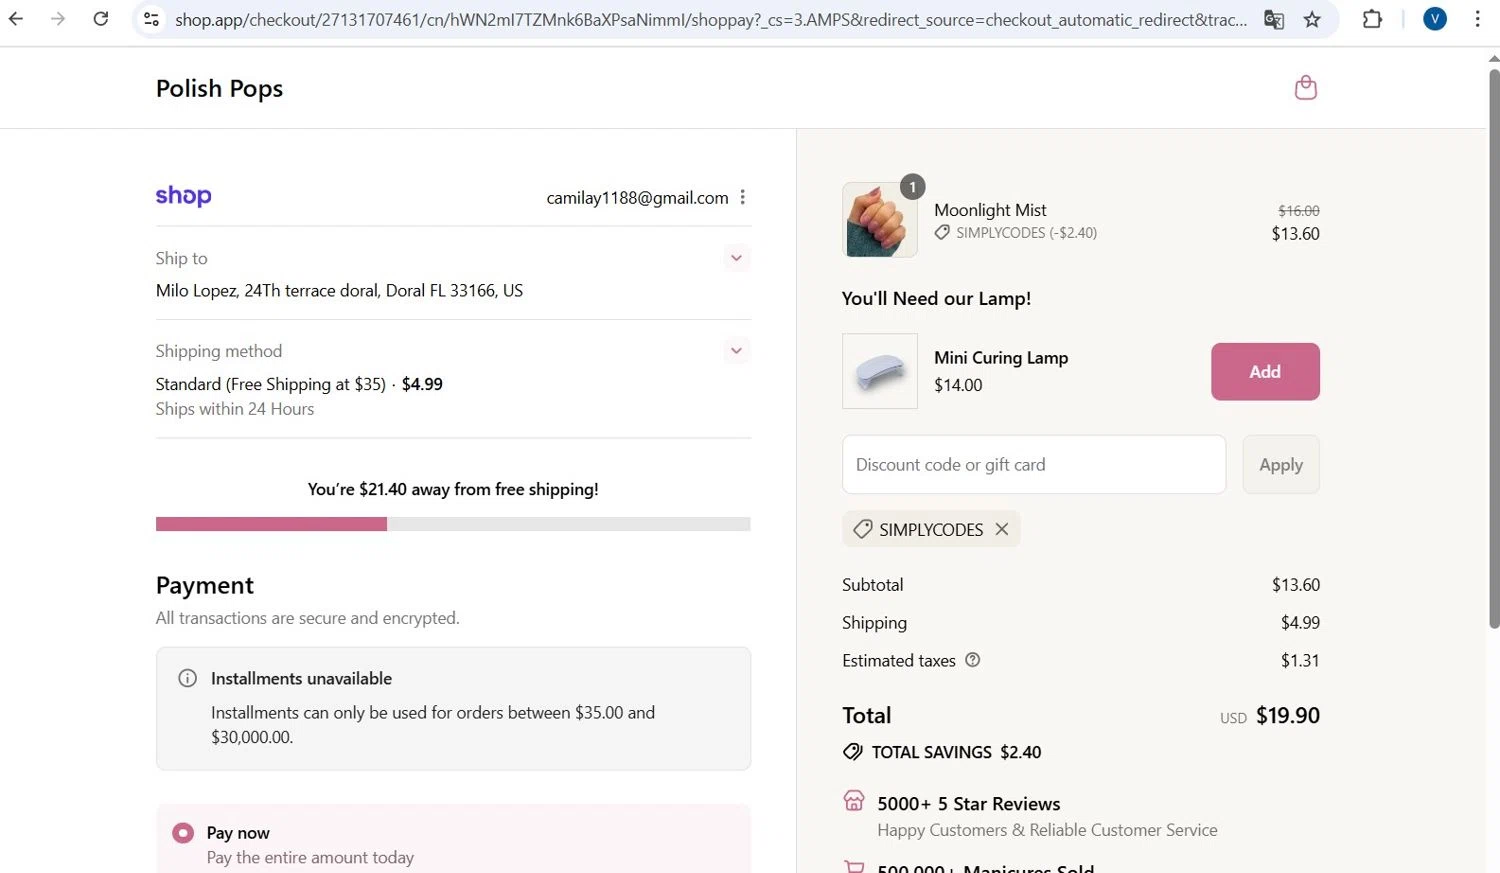
Task: Expand the Shipping method section
Action: tap(736, 350)
